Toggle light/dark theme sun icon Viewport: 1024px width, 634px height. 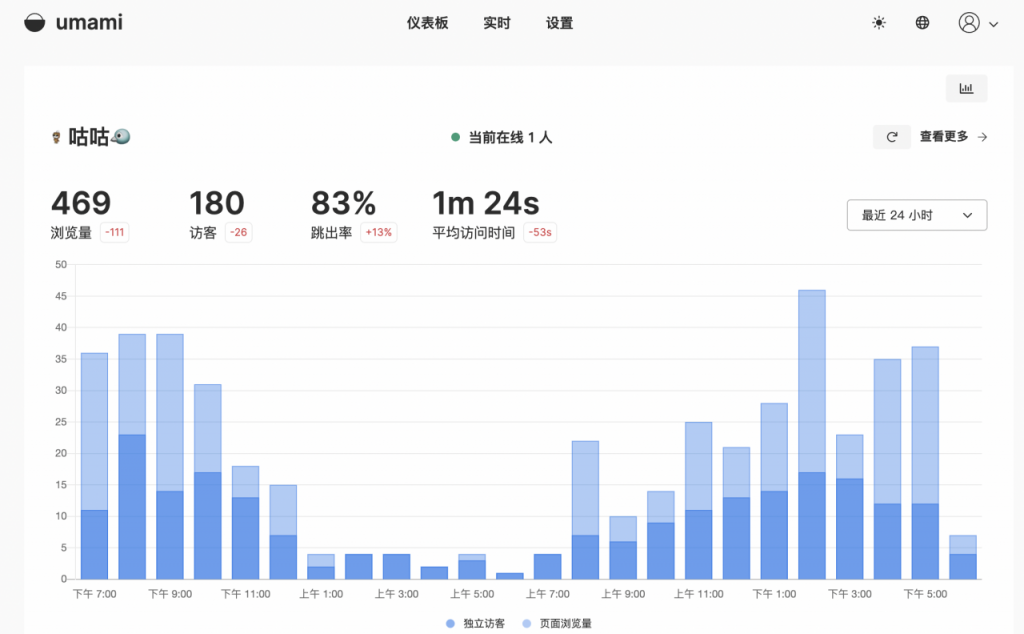click(x=879, y=23)
